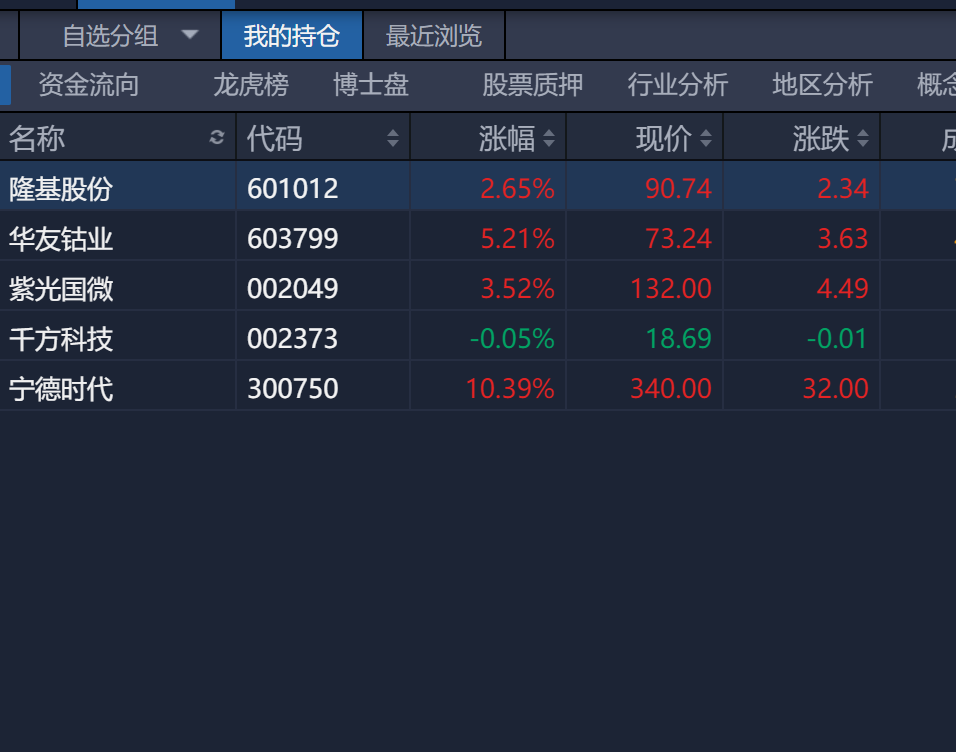Click the 代码 column header label
Image resolution: width=956 pixels, height=752 pixels.
274,138
